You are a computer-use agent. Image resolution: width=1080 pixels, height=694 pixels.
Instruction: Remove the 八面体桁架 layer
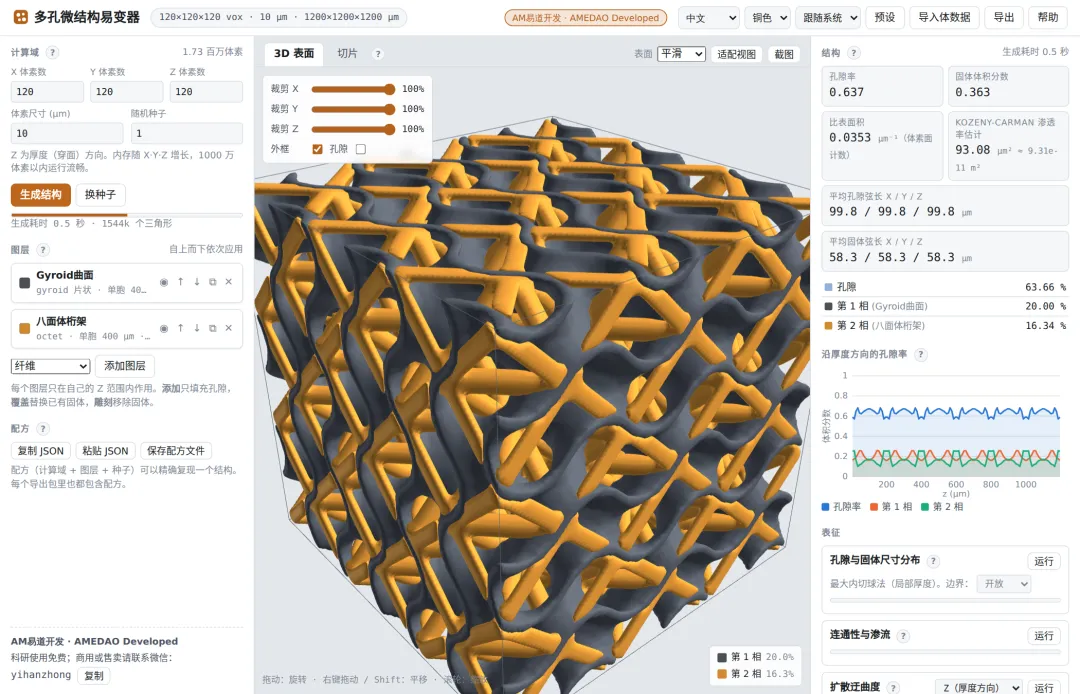coord(229,328)
